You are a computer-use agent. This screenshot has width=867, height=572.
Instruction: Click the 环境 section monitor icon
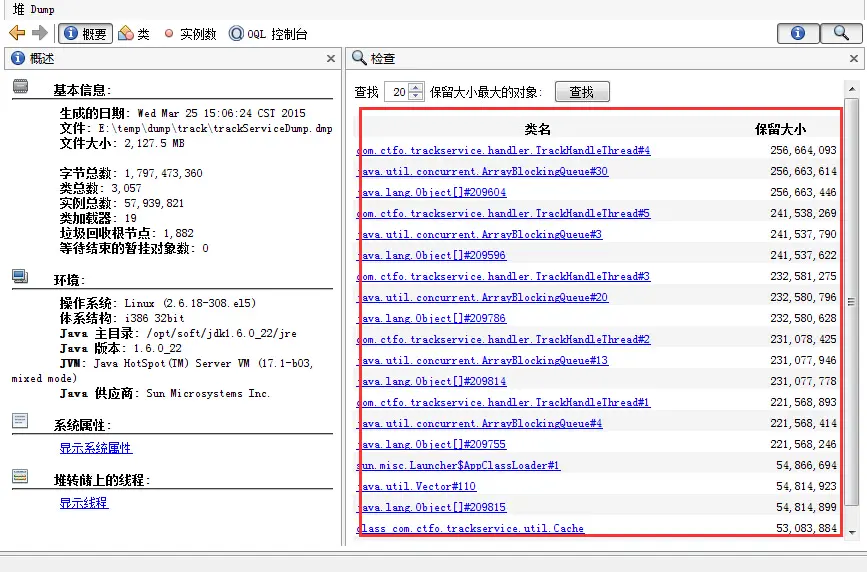20,276
